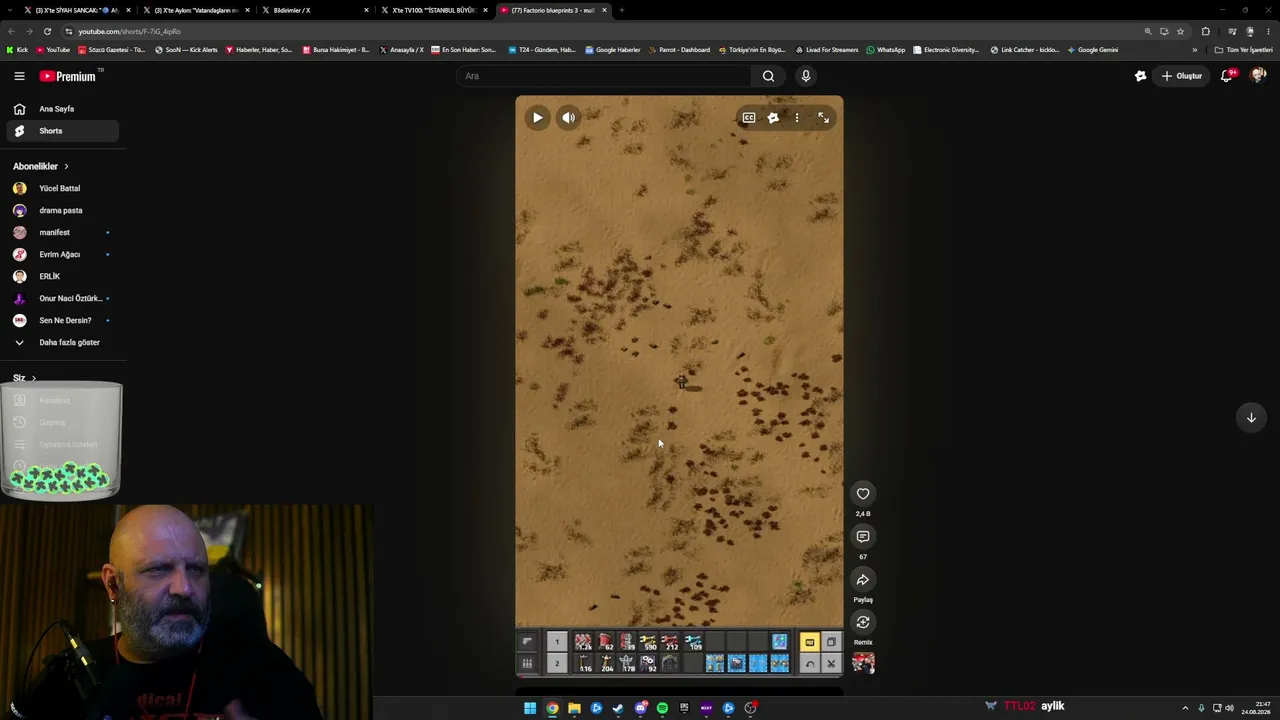
Task: Share this Short via Paylaş
Action: point(863,580)
